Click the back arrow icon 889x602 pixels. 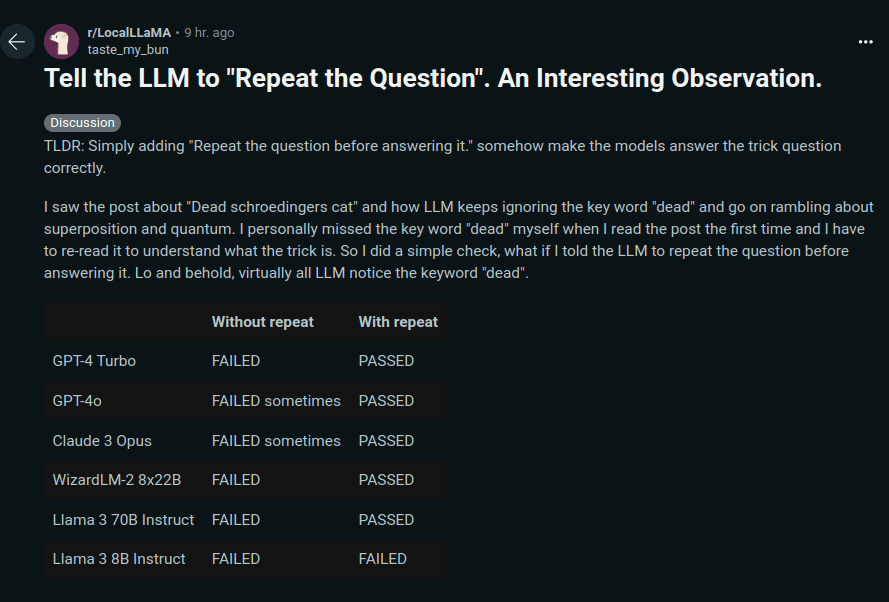pos(17,42)
